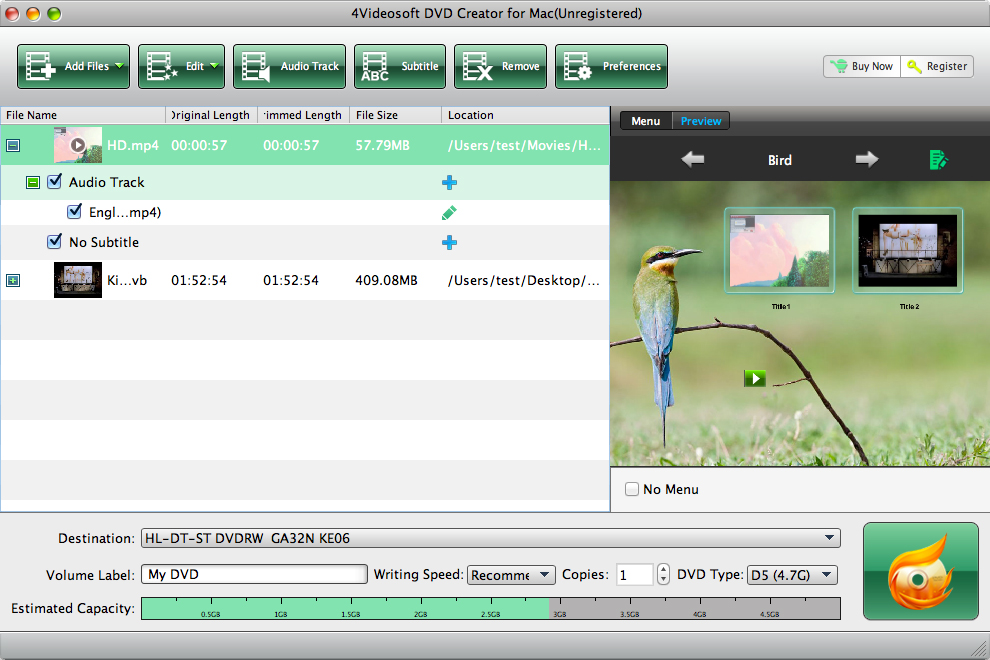Click the blue plus beside No Subtitle
Screen dimensions: 990x660
tap(450, 243)
